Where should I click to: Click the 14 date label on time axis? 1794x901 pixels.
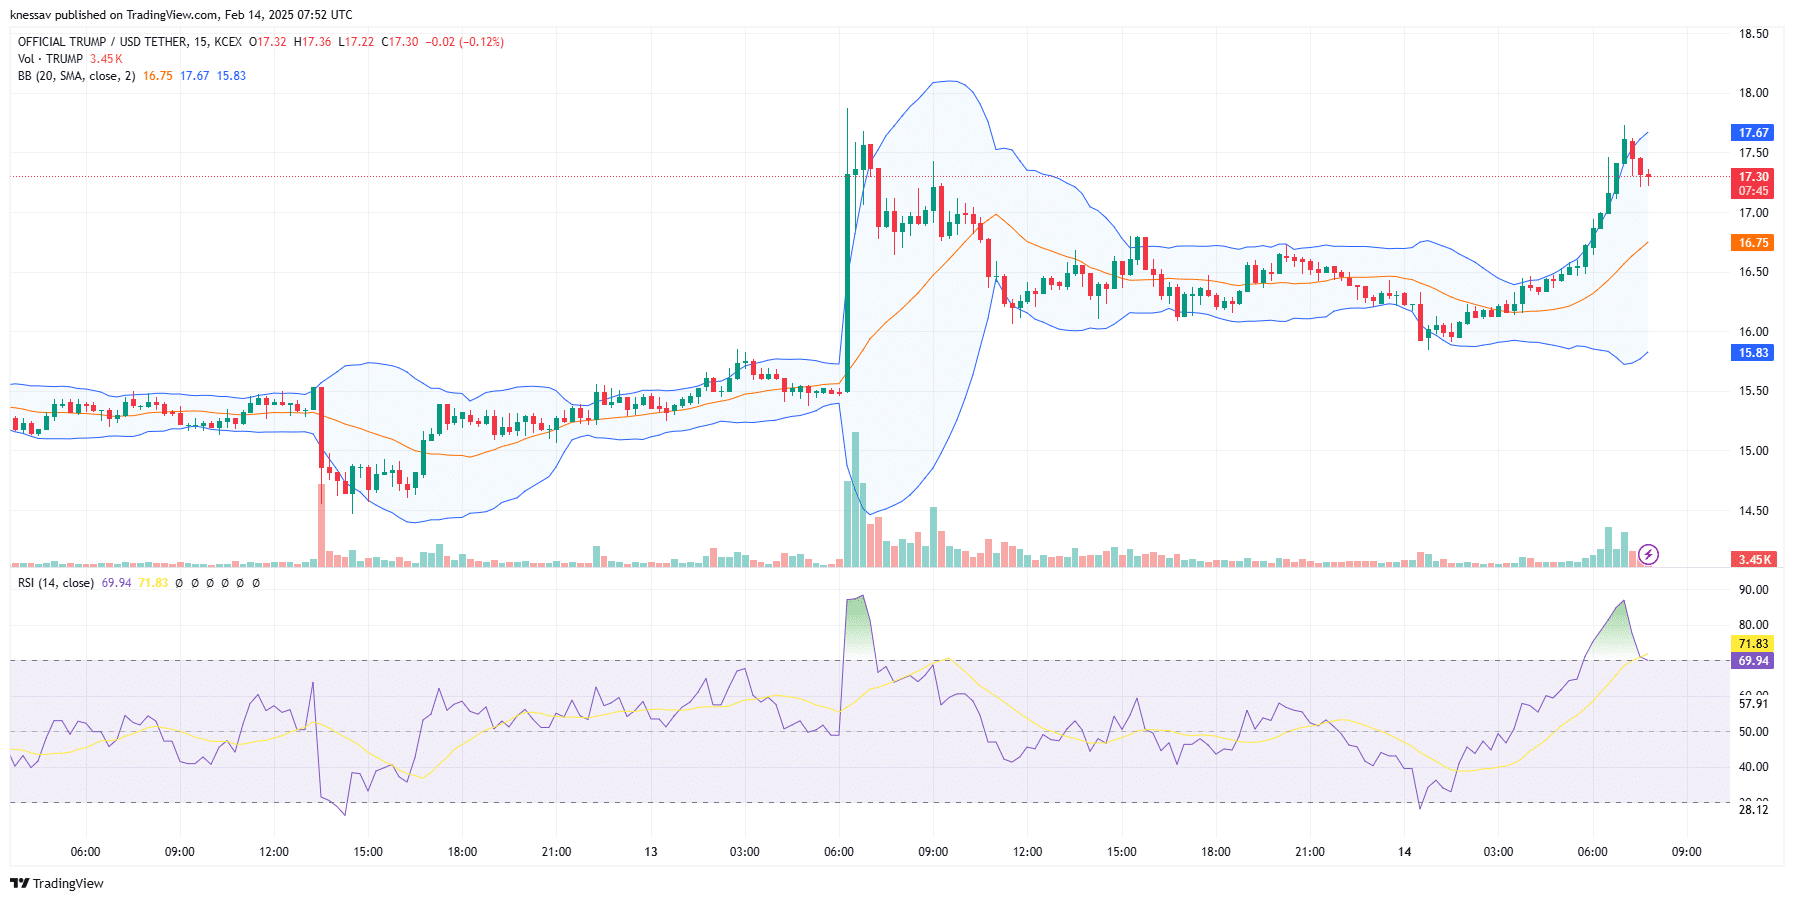click(1404, 852)
